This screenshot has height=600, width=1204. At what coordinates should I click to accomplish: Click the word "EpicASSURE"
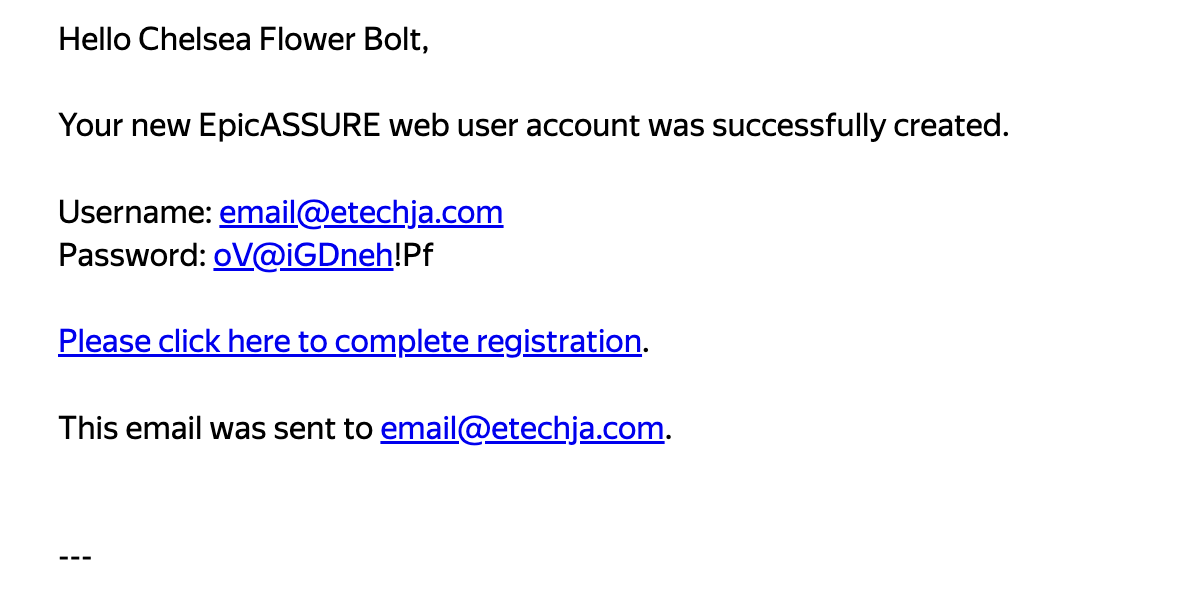tap(288, 126)
